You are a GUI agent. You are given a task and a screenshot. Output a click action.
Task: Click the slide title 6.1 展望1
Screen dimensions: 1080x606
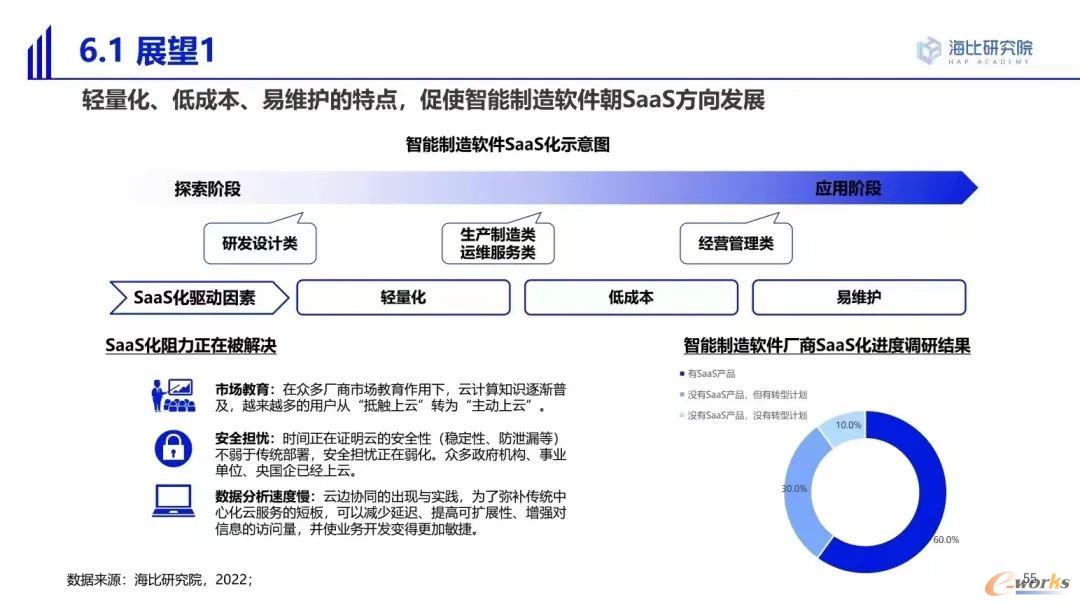click(147, 51)
